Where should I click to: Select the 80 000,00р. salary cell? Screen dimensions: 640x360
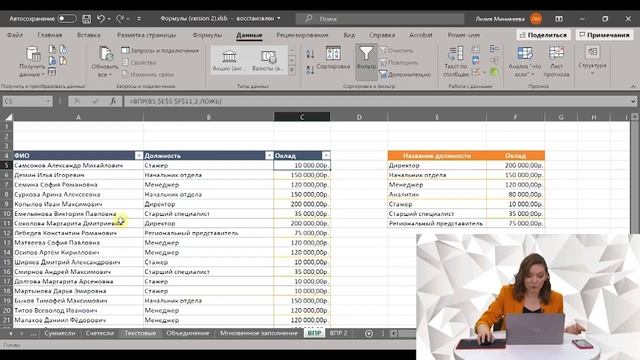[516, 194]
